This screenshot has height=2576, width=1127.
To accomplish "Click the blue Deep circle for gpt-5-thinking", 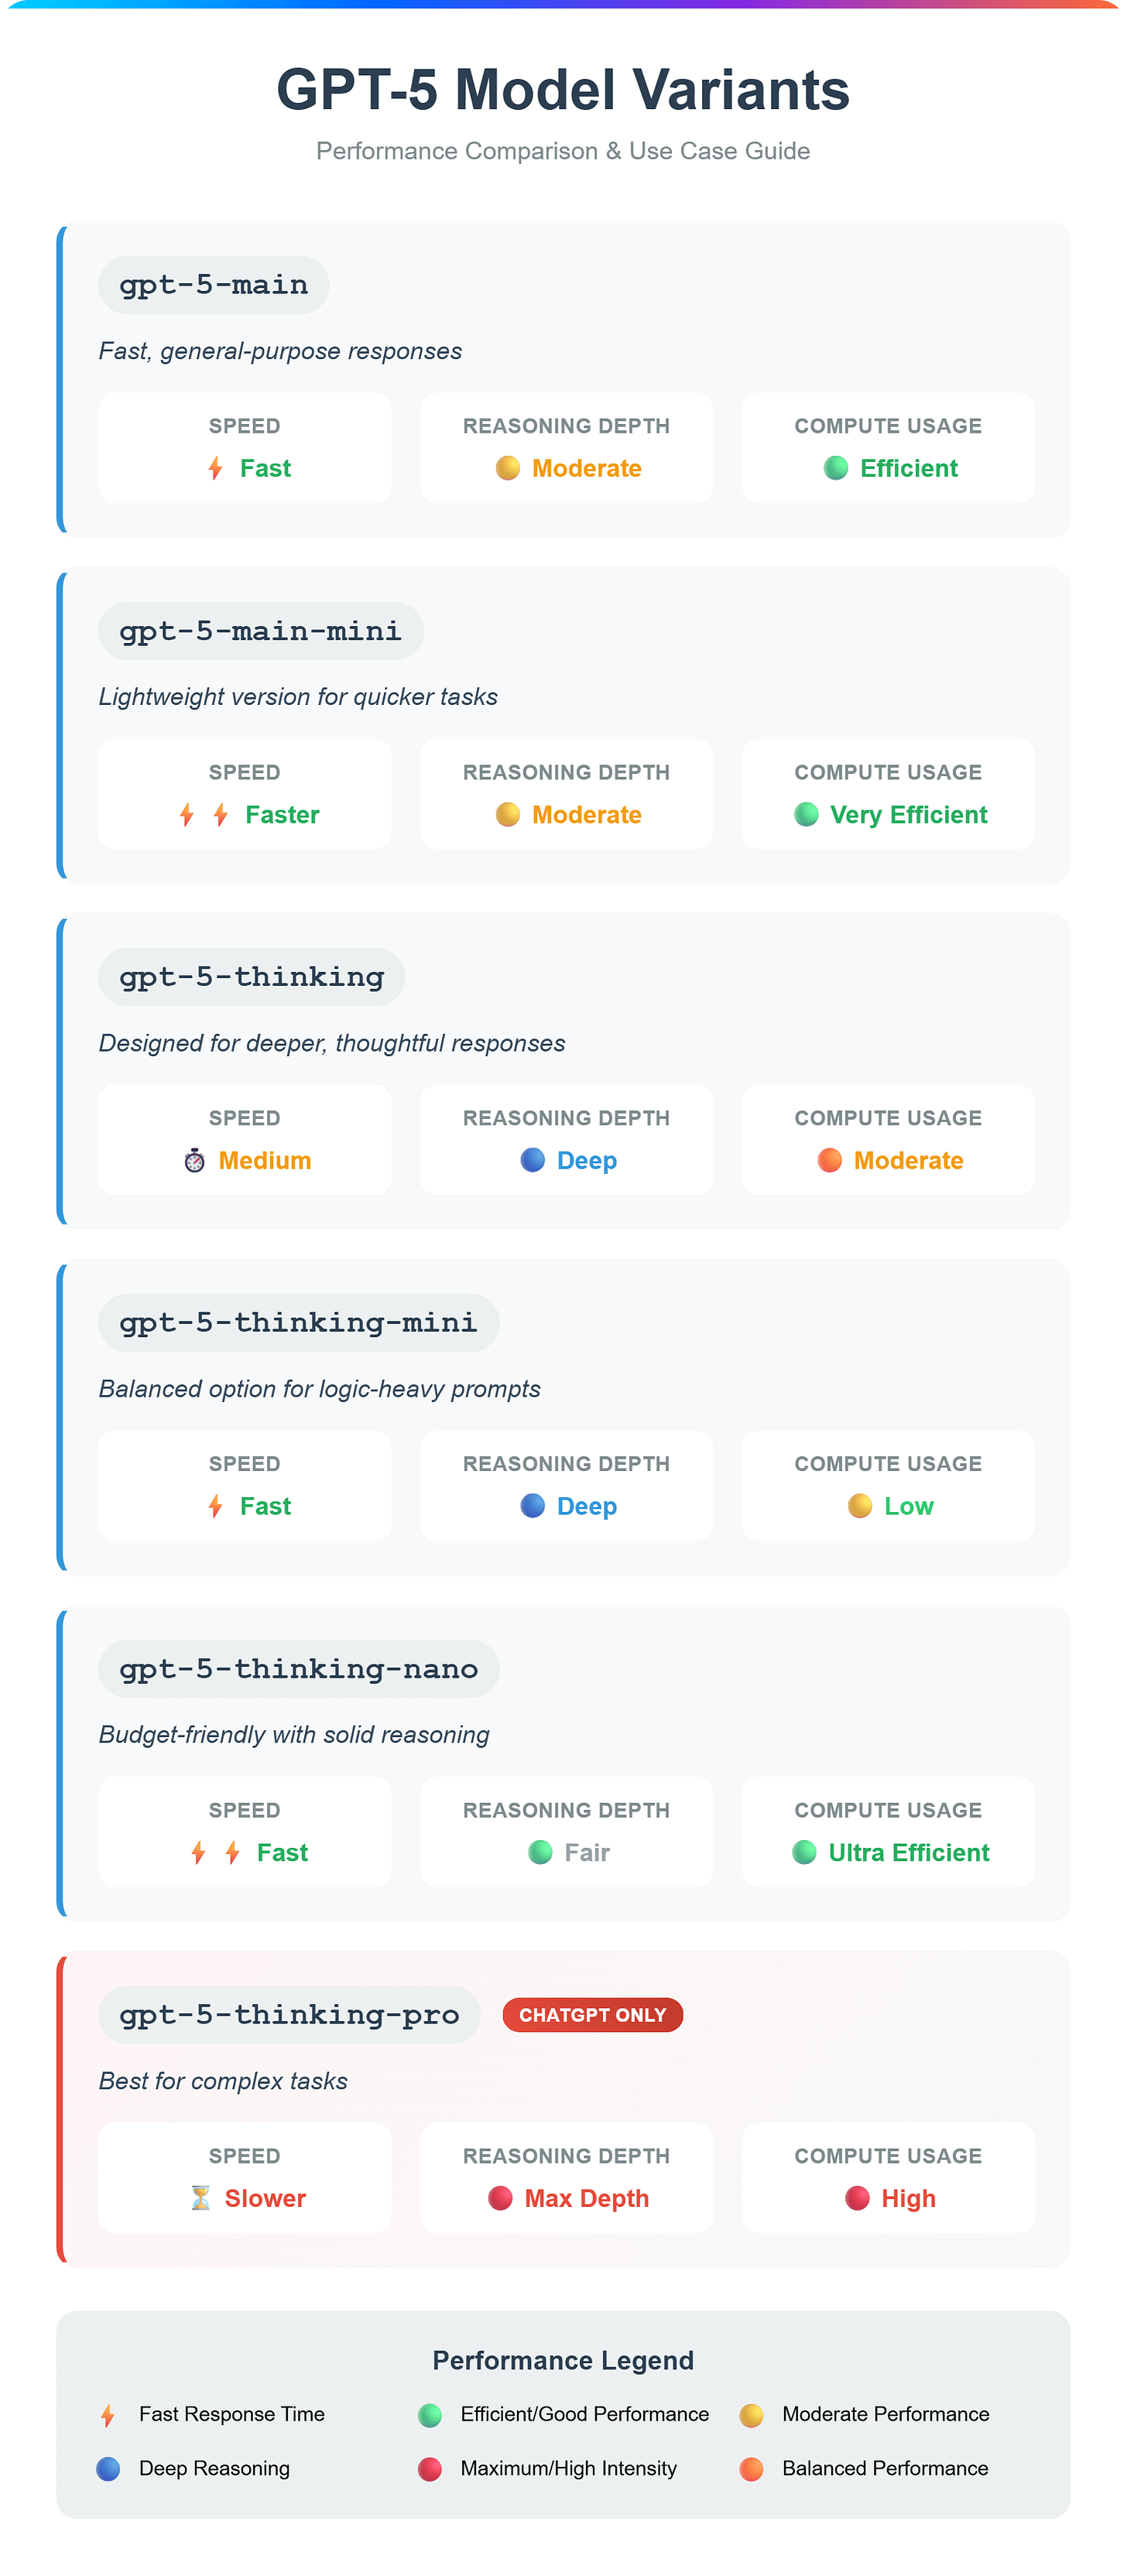I will point(533,1160).
